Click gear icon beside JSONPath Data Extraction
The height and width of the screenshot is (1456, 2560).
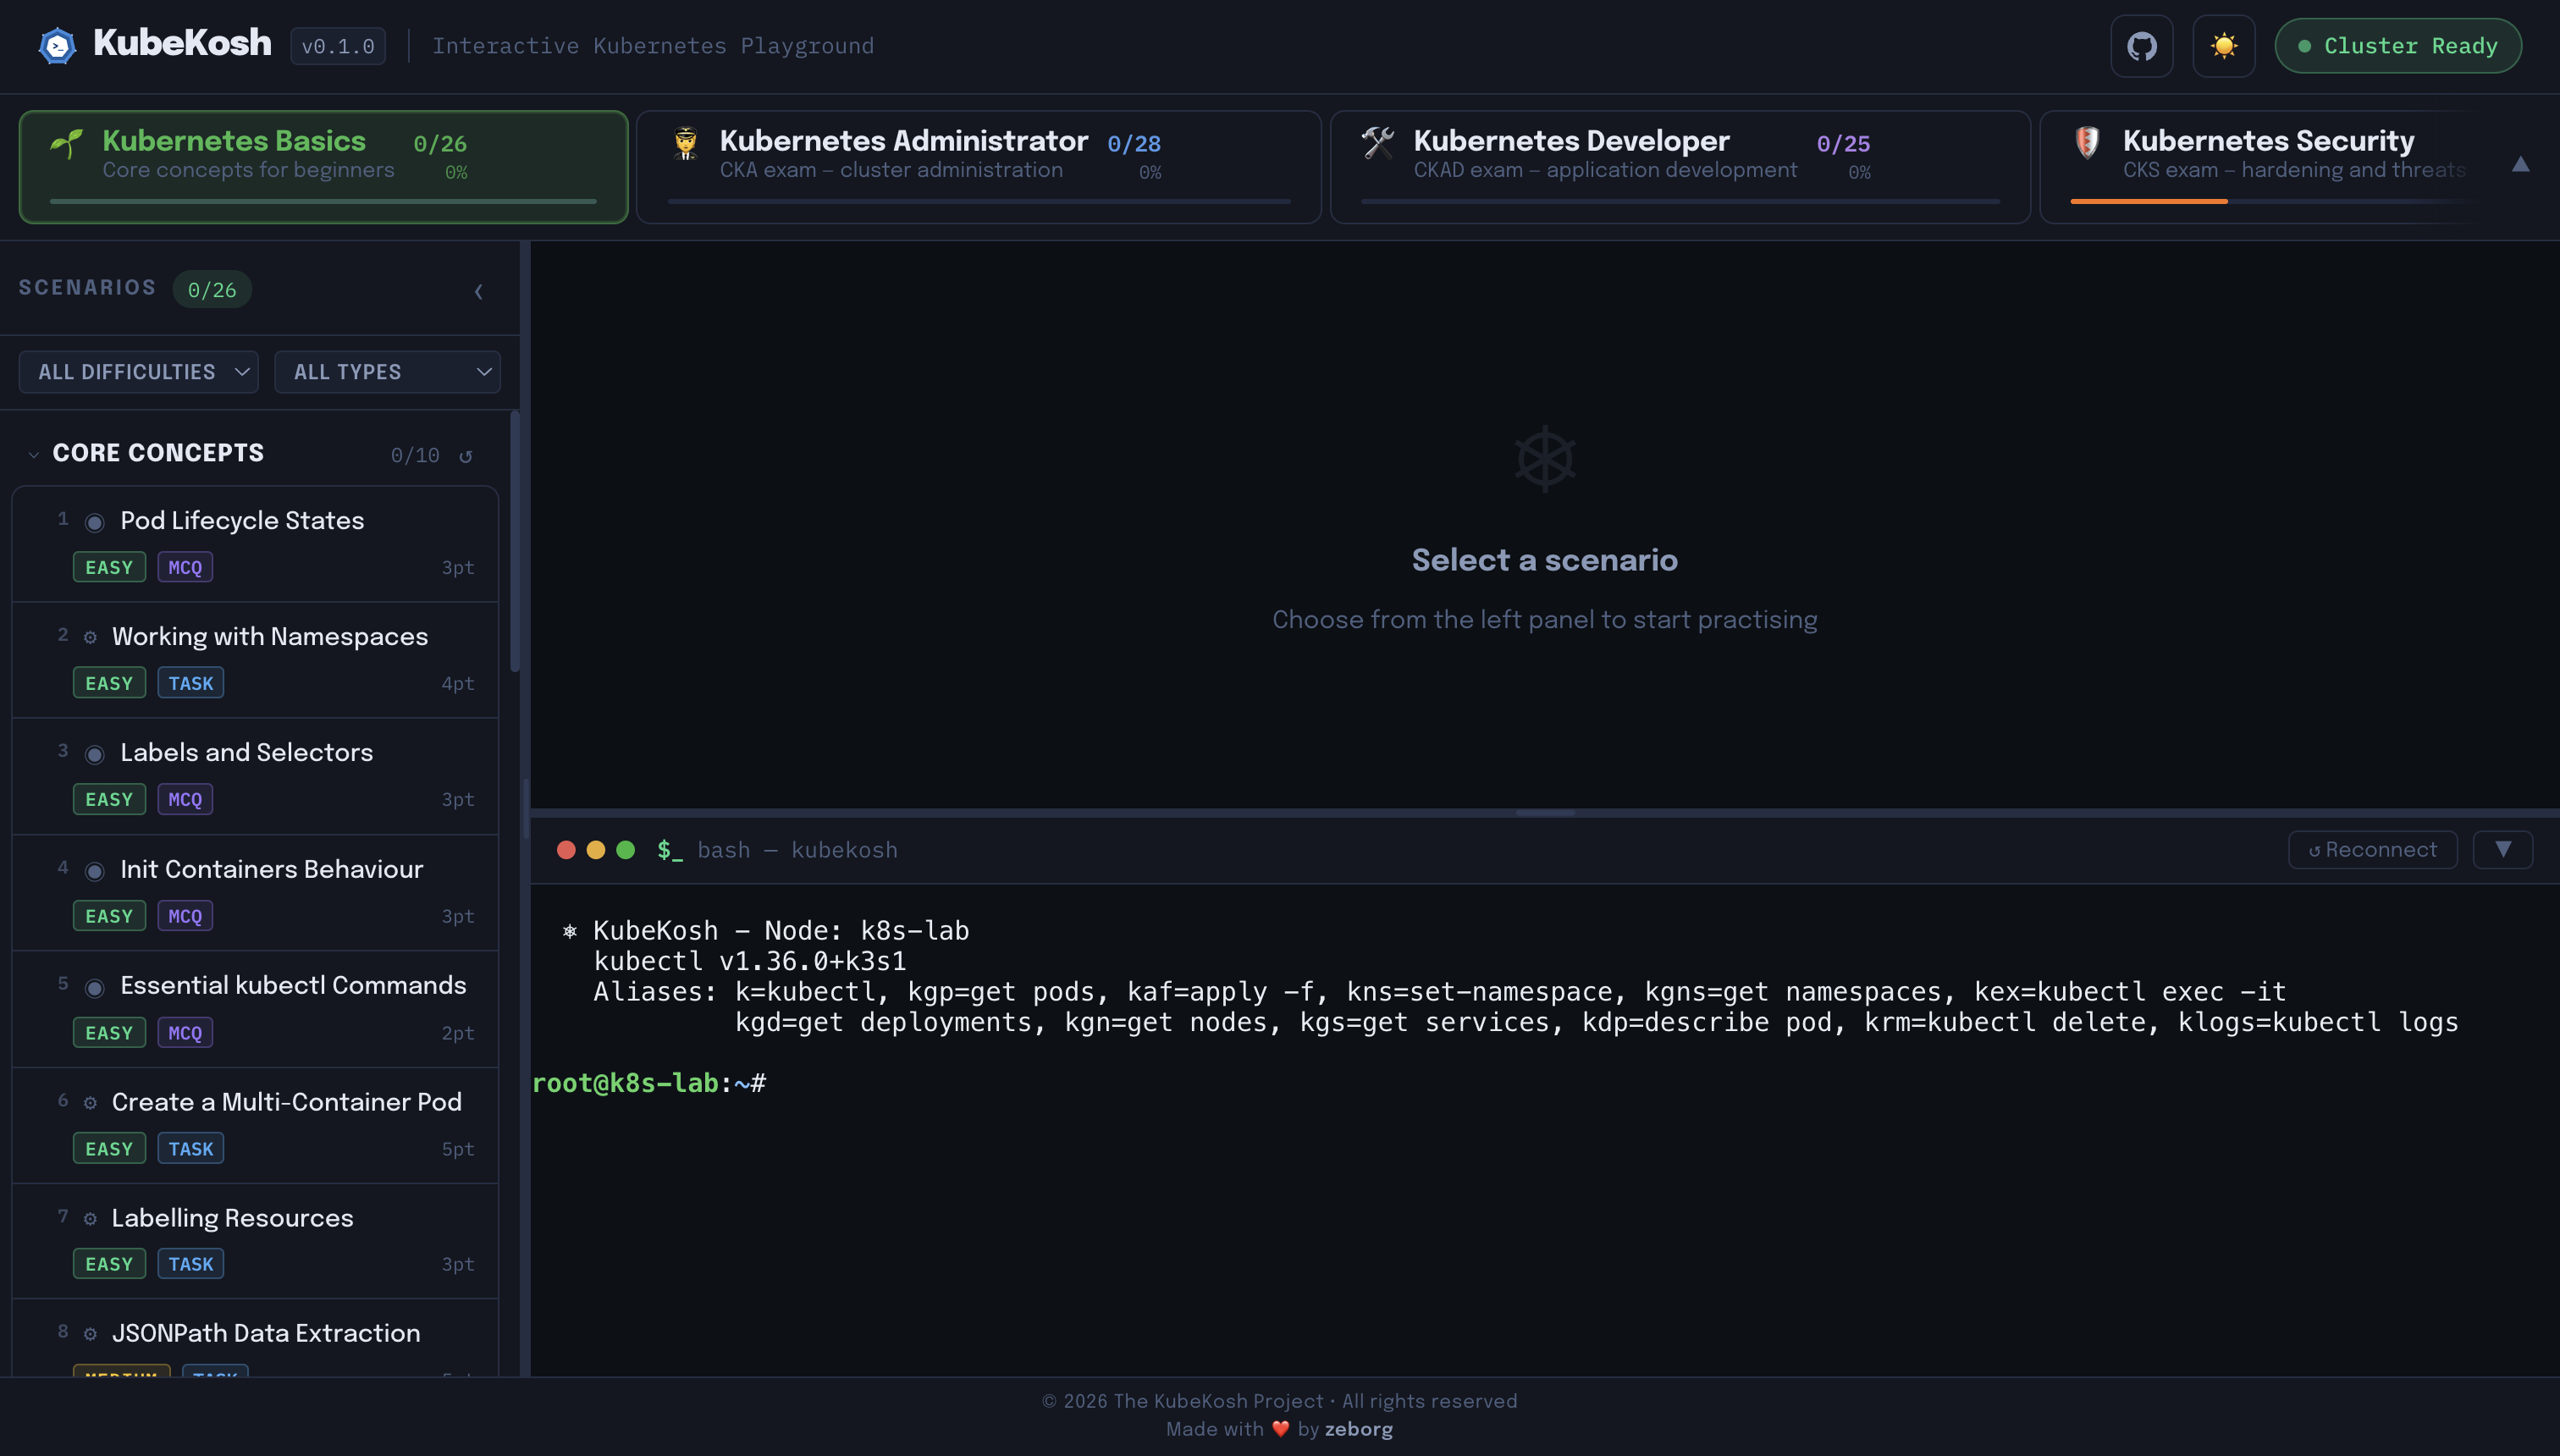(90, 1334)
